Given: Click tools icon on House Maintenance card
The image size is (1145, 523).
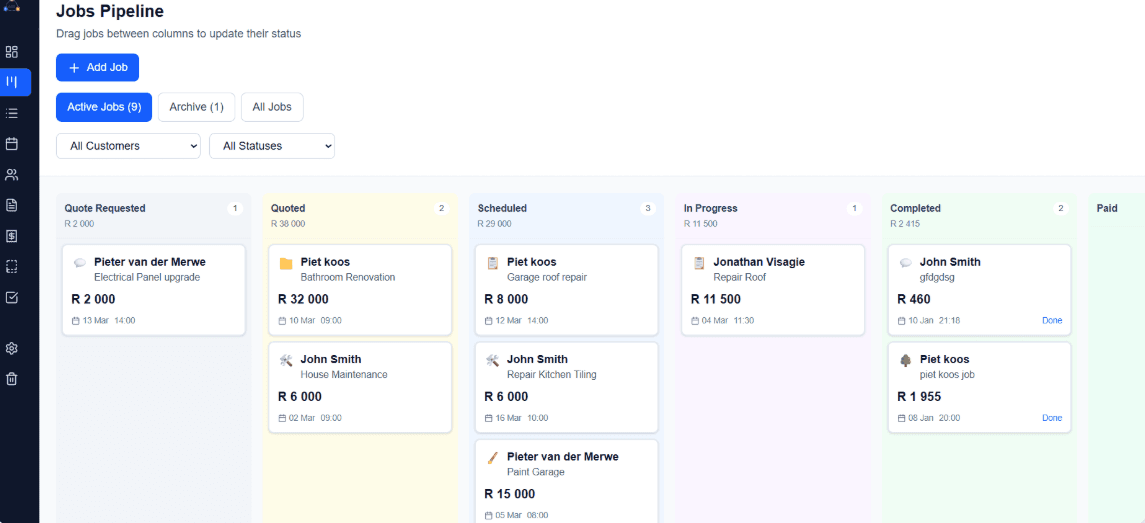Looking at the screenshot, I should [286, 360].
